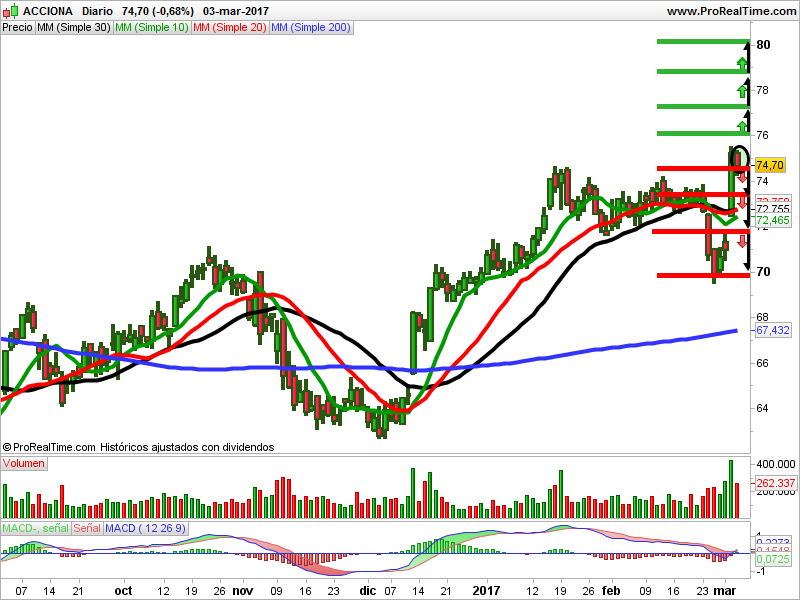The height and width of the screenshot is (600, 800).
Task: Click the nov month label on time axis
Action: tap(242, 590)
